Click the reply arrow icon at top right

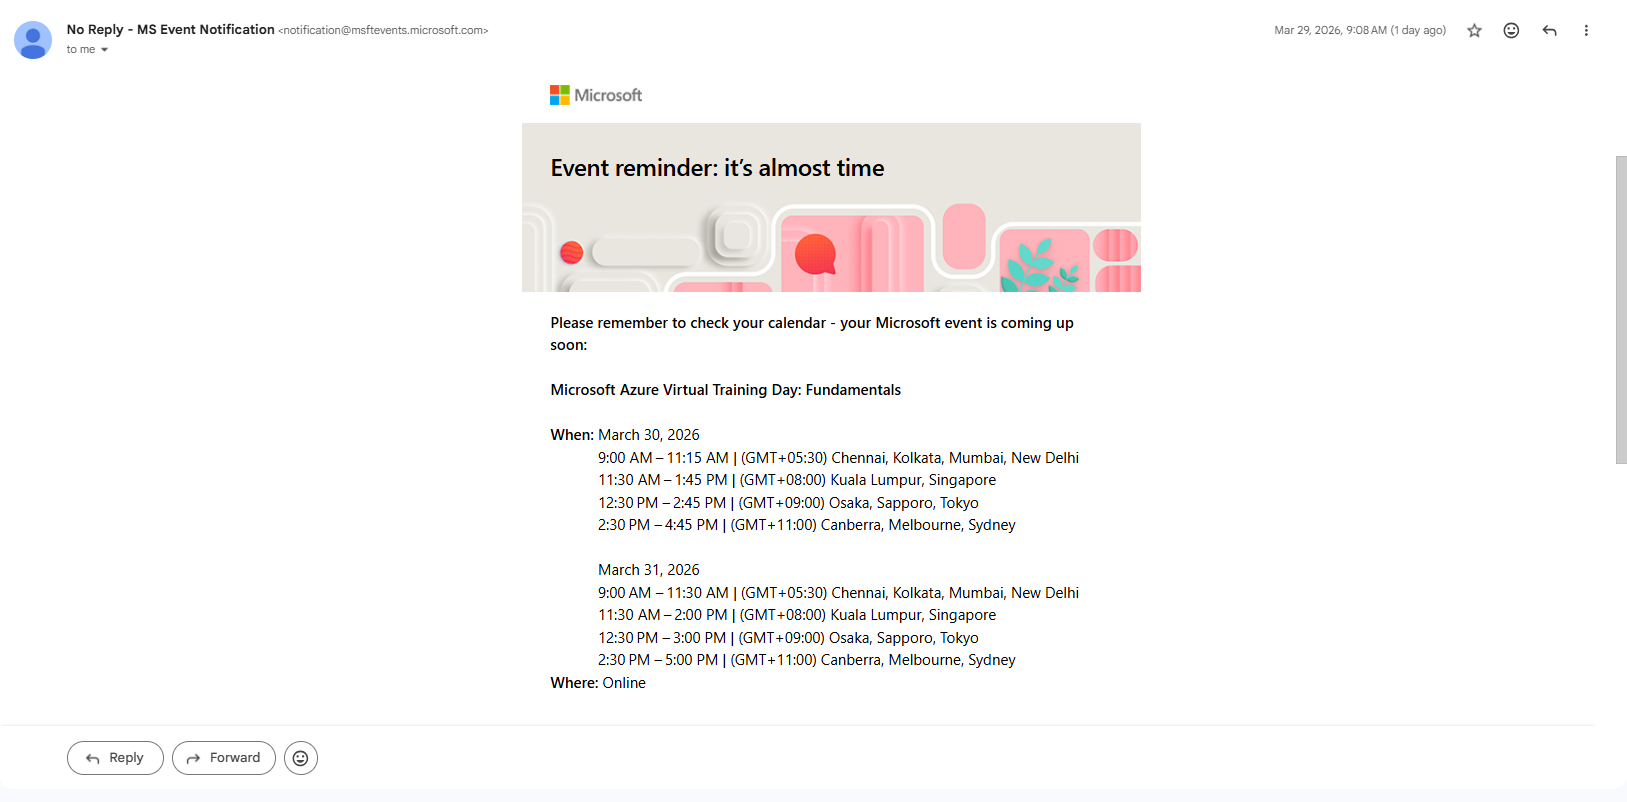pyautogui.click(x=1549, y=31)
